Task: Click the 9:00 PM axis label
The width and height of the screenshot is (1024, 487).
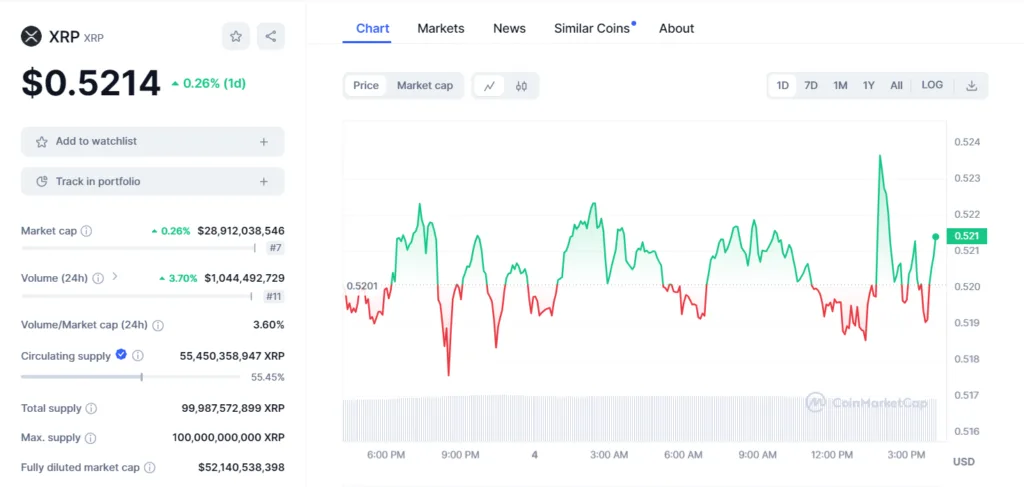Action: [461, 455]
